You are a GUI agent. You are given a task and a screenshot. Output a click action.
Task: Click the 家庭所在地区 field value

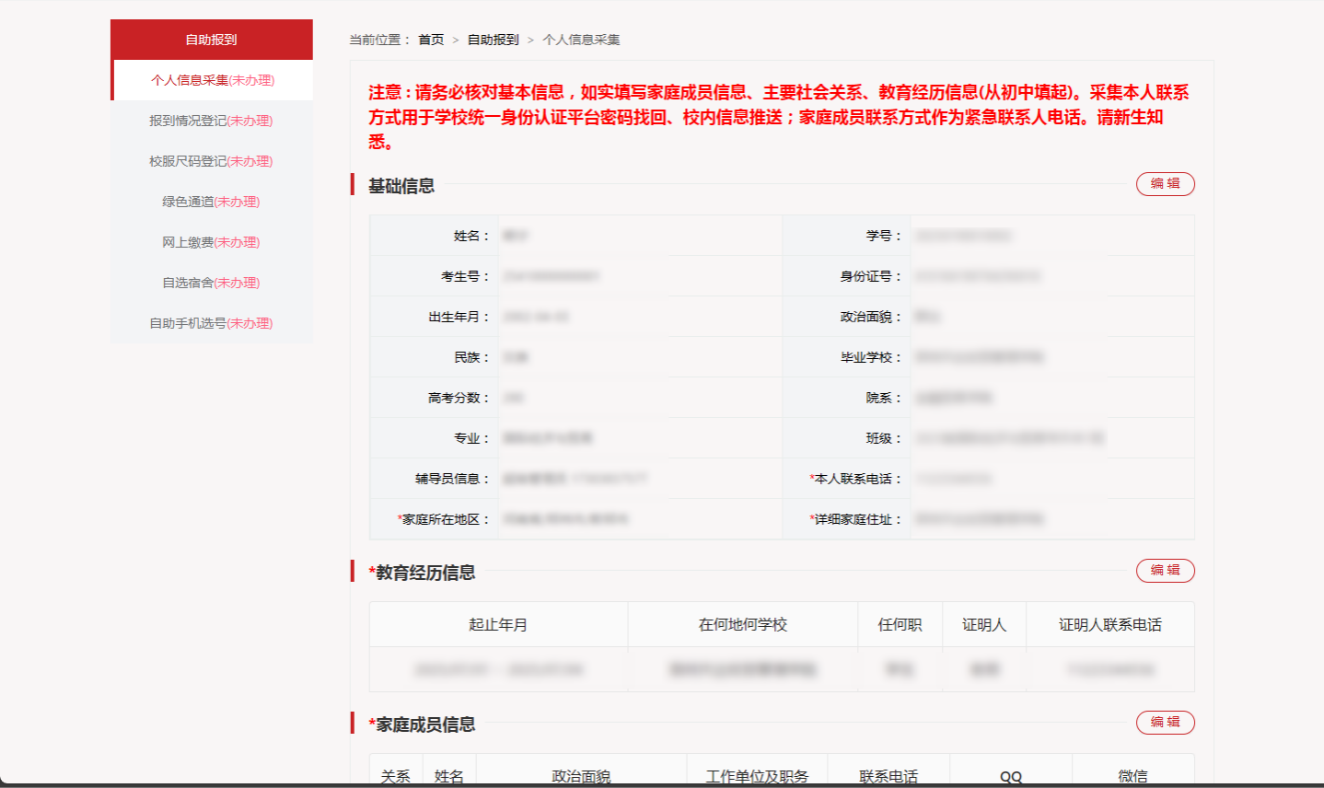pyautogui.click(x=566, y=520)
